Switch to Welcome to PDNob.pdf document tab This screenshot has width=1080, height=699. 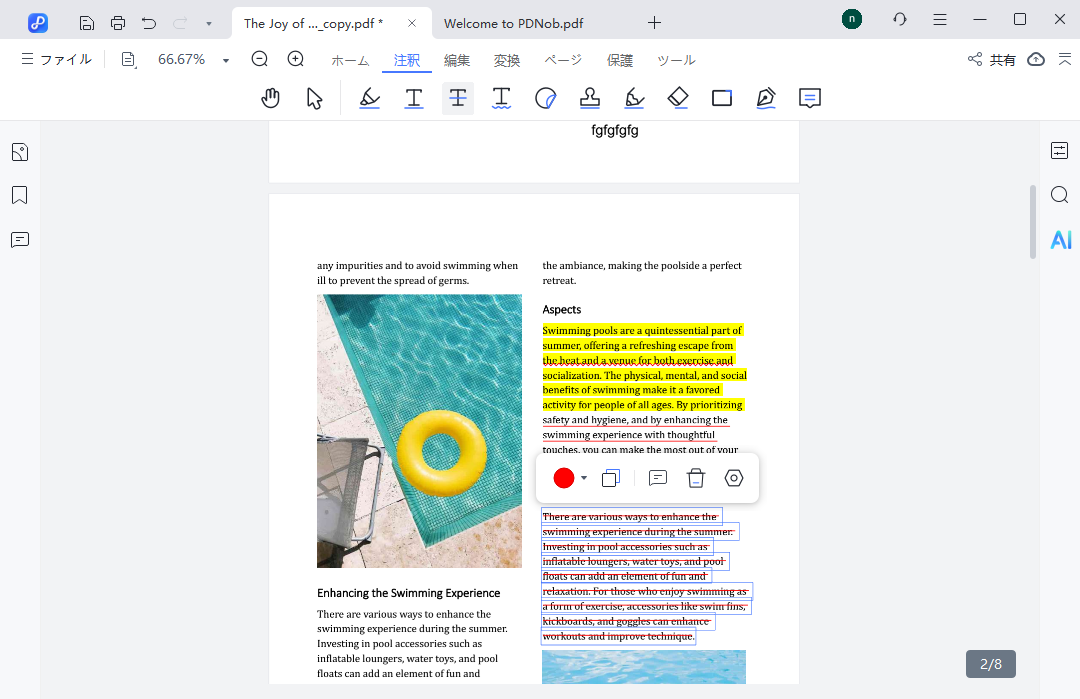click(527, 22)
